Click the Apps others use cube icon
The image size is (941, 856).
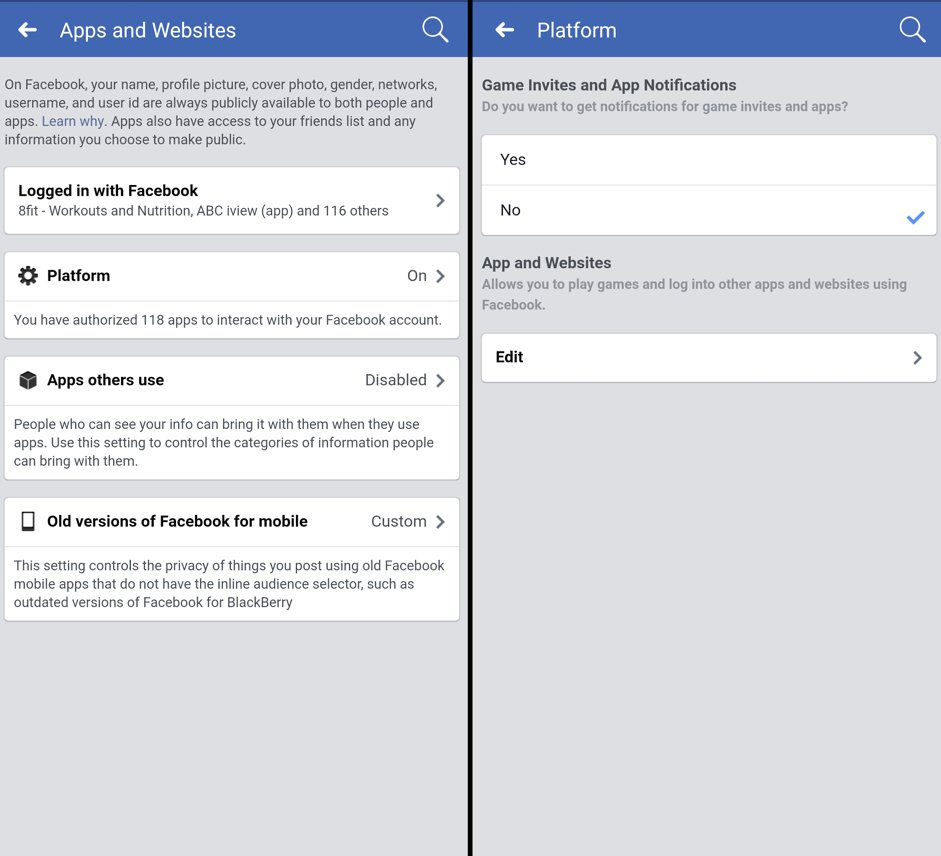pyautogui.click(x=28, y=380)
